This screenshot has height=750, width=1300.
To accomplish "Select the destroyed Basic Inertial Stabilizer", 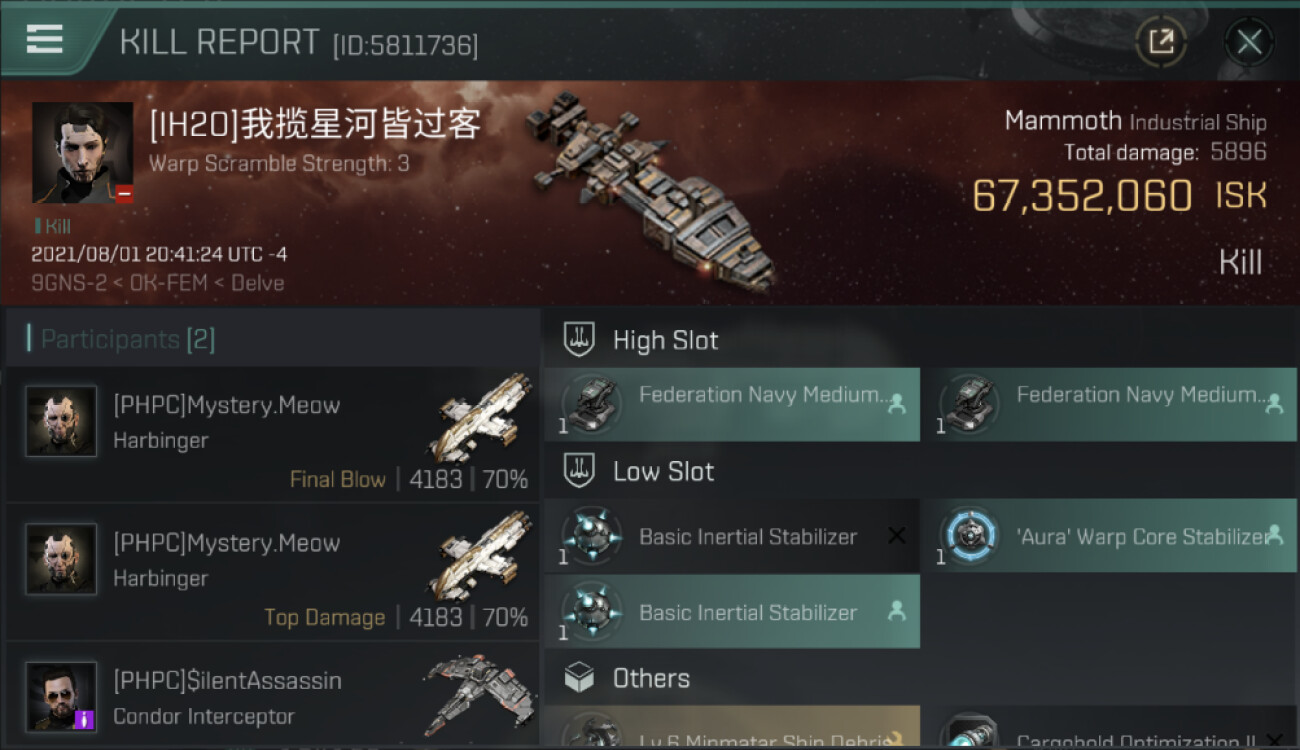I will point(732,536).
